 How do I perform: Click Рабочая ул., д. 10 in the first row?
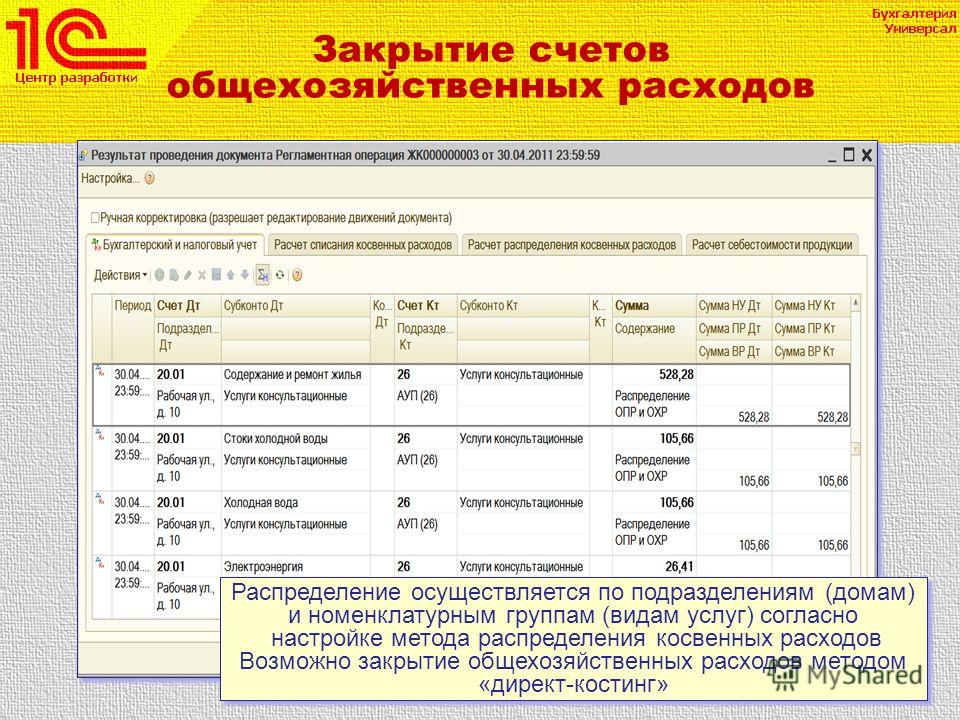pos(186,404)
